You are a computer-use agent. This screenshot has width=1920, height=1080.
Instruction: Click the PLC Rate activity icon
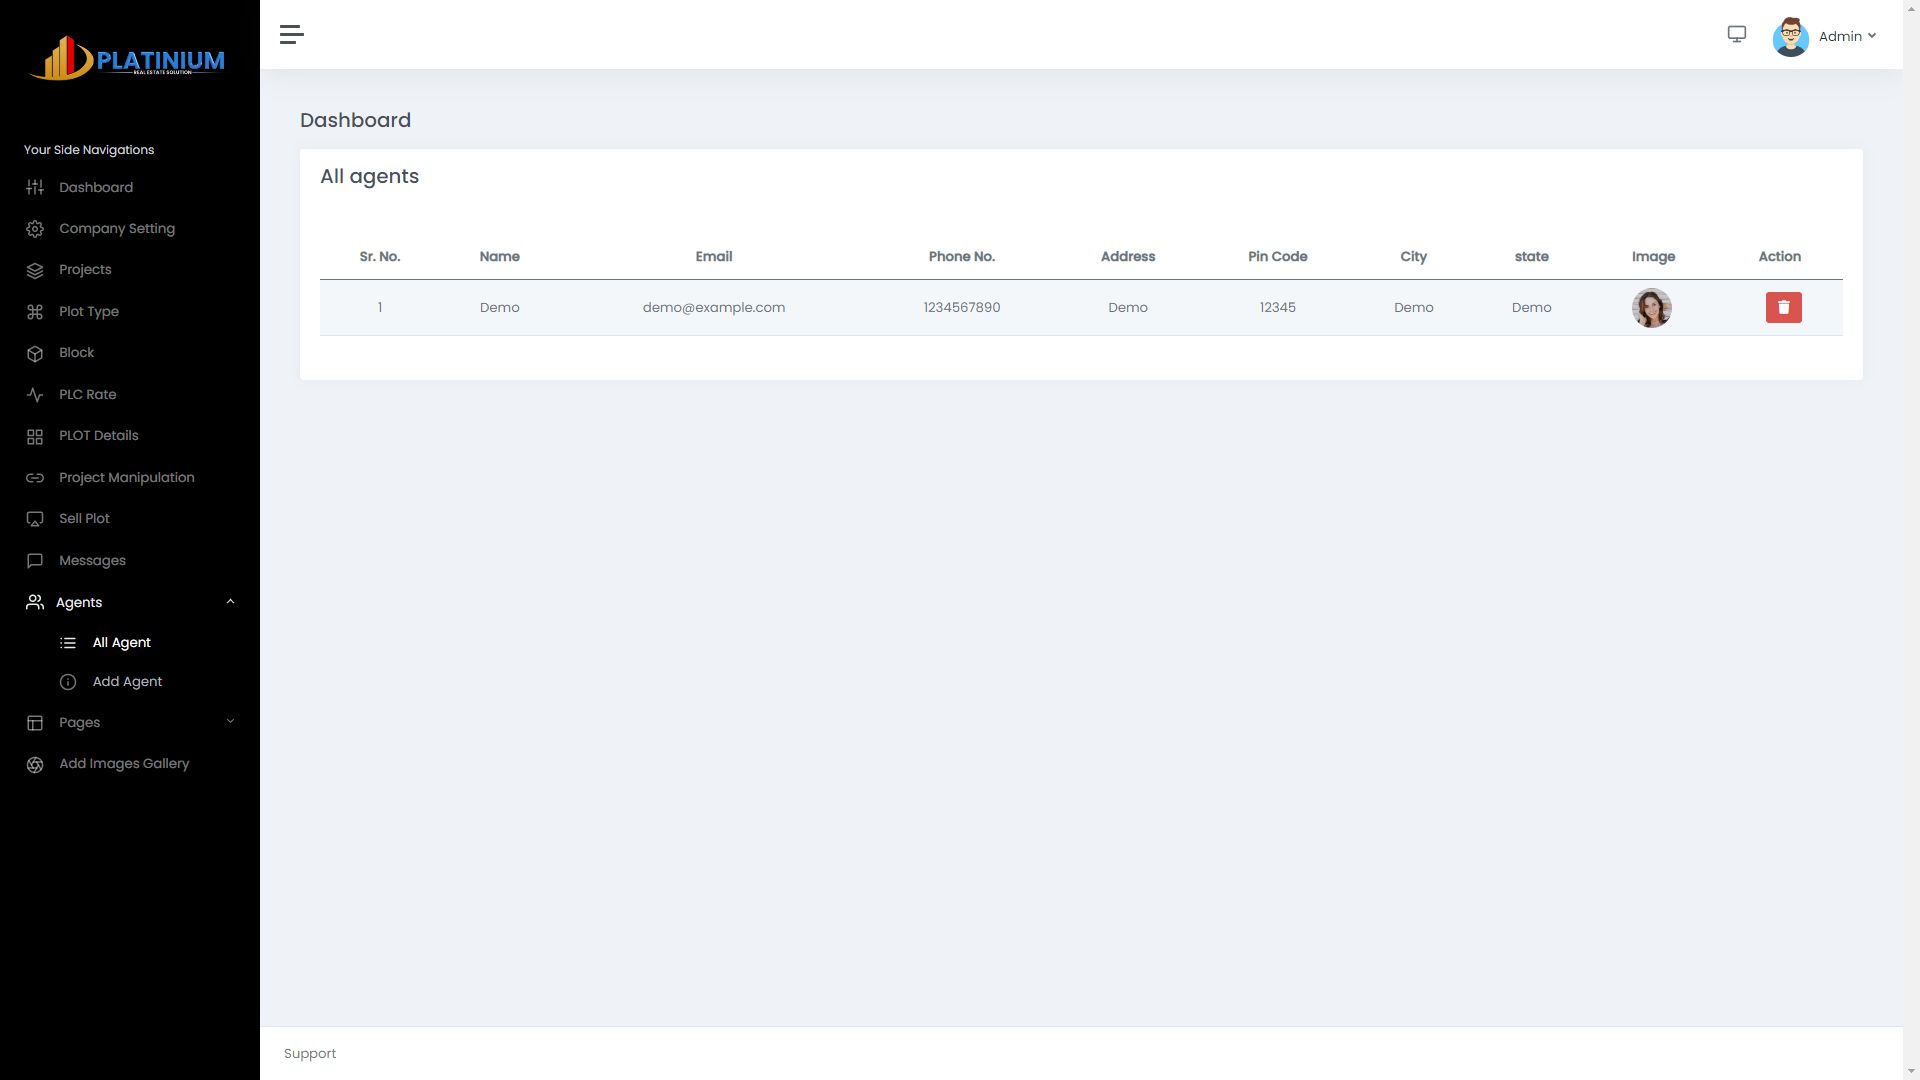(35, 395)
